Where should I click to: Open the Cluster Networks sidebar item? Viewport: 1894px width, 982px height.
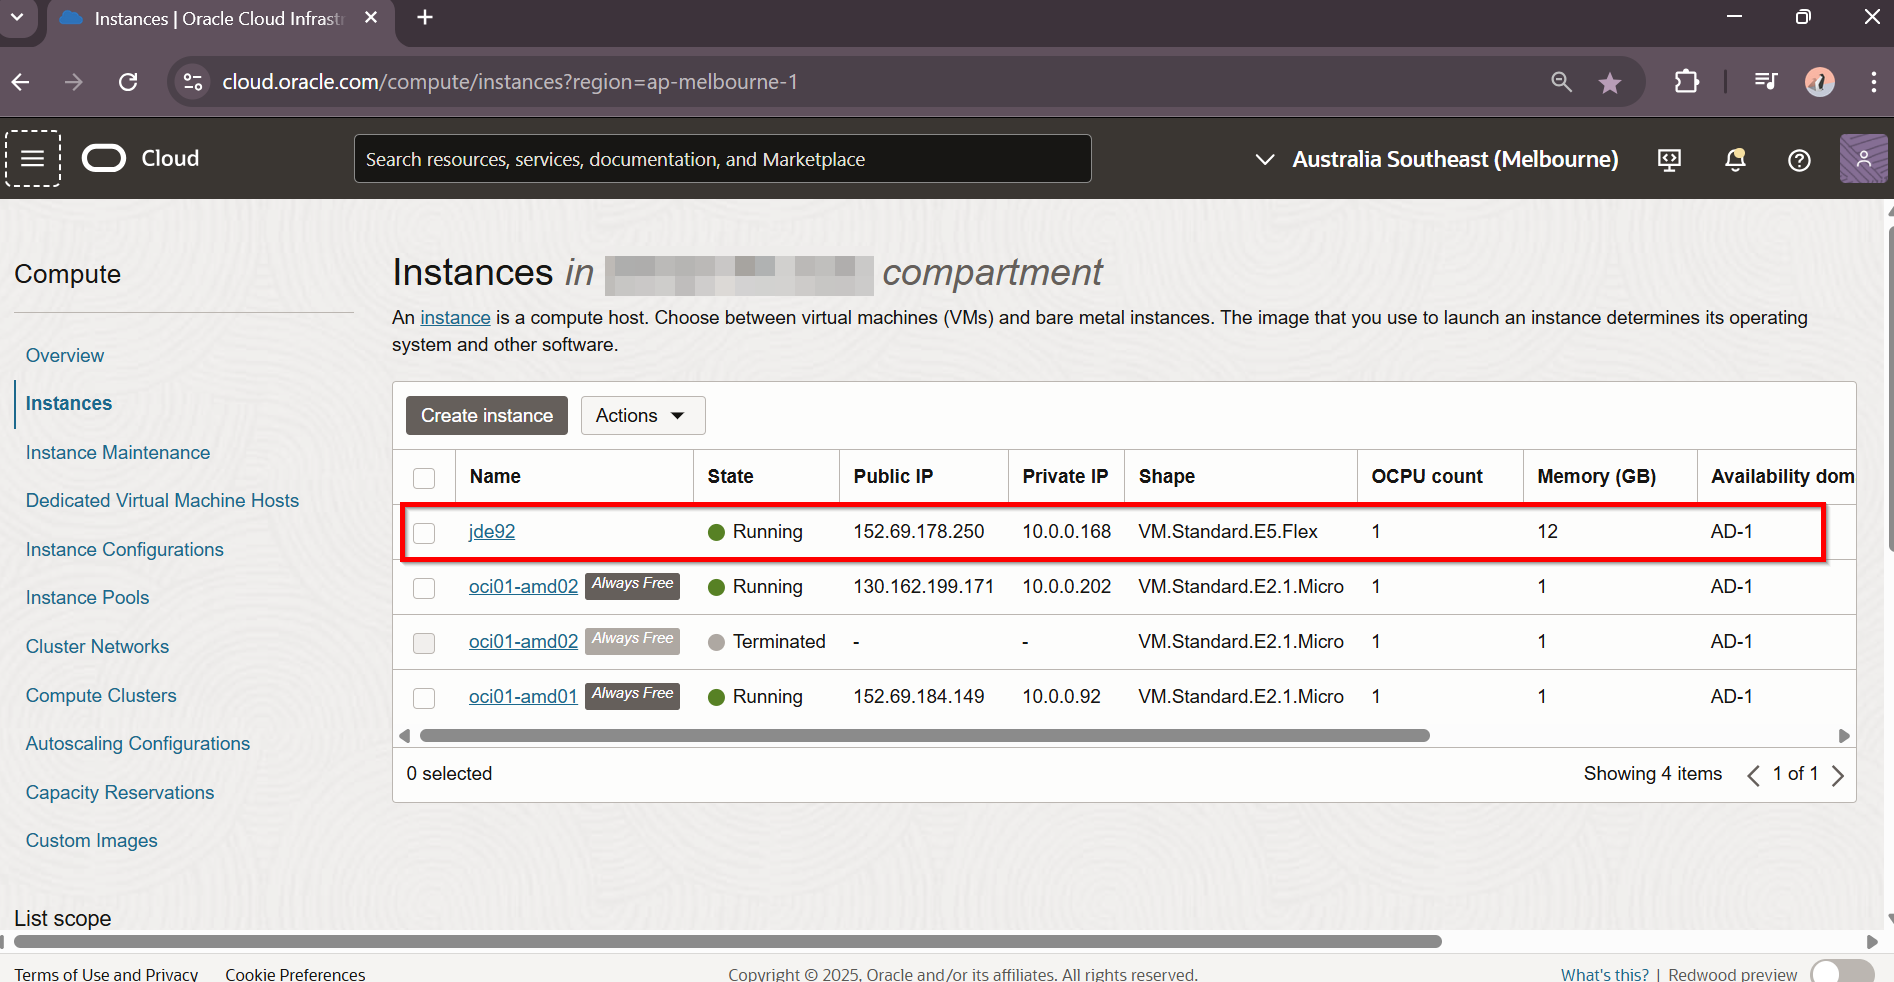pos(97,646)
